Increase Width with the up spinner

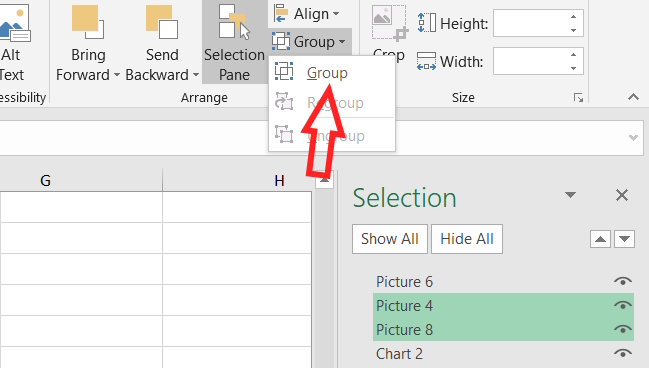click(573, 55)
